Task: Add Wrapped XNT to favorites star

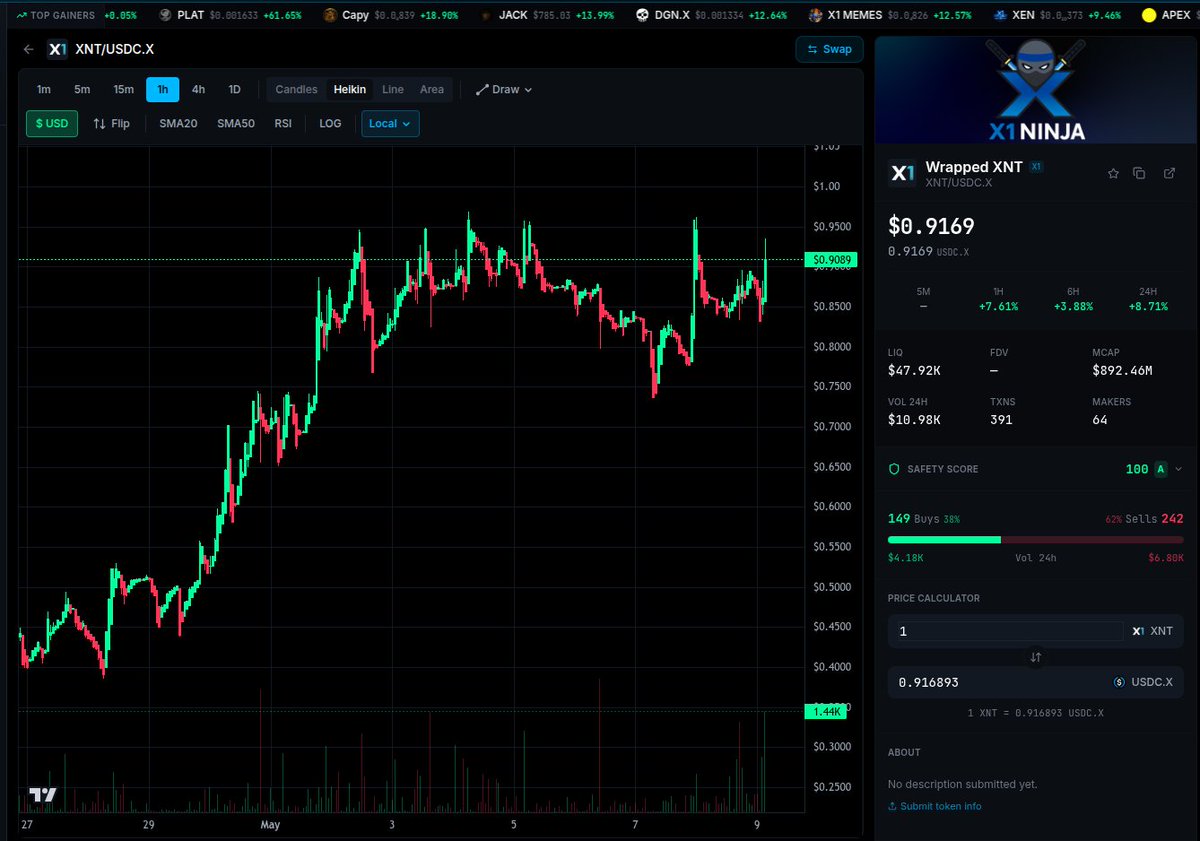Action: 1113,173
